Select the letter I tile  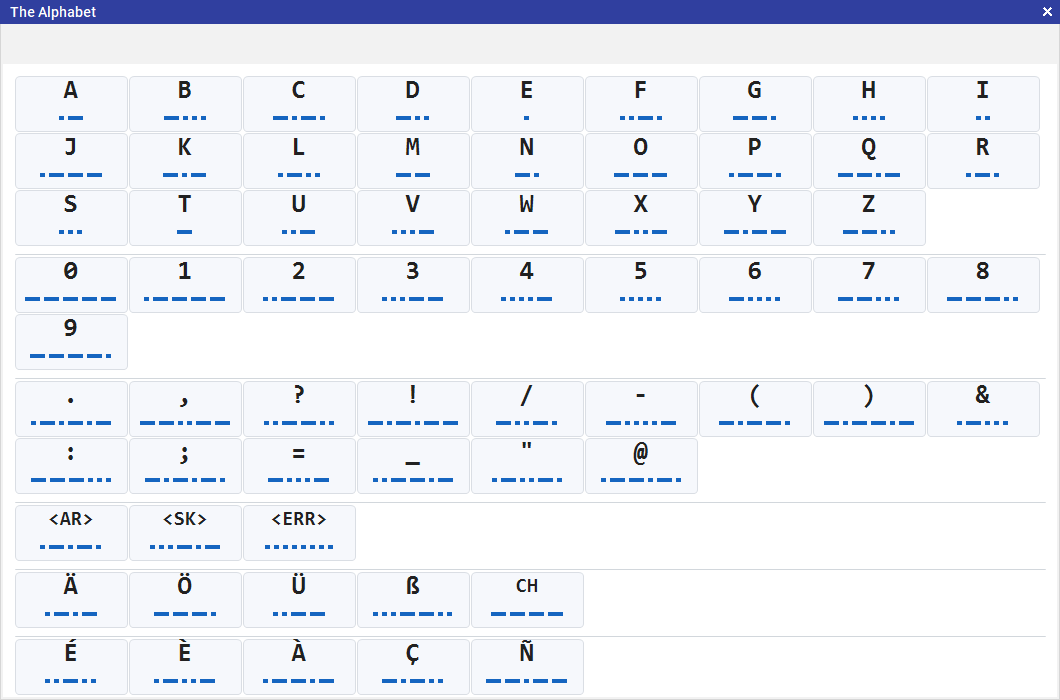coord(983,103)
